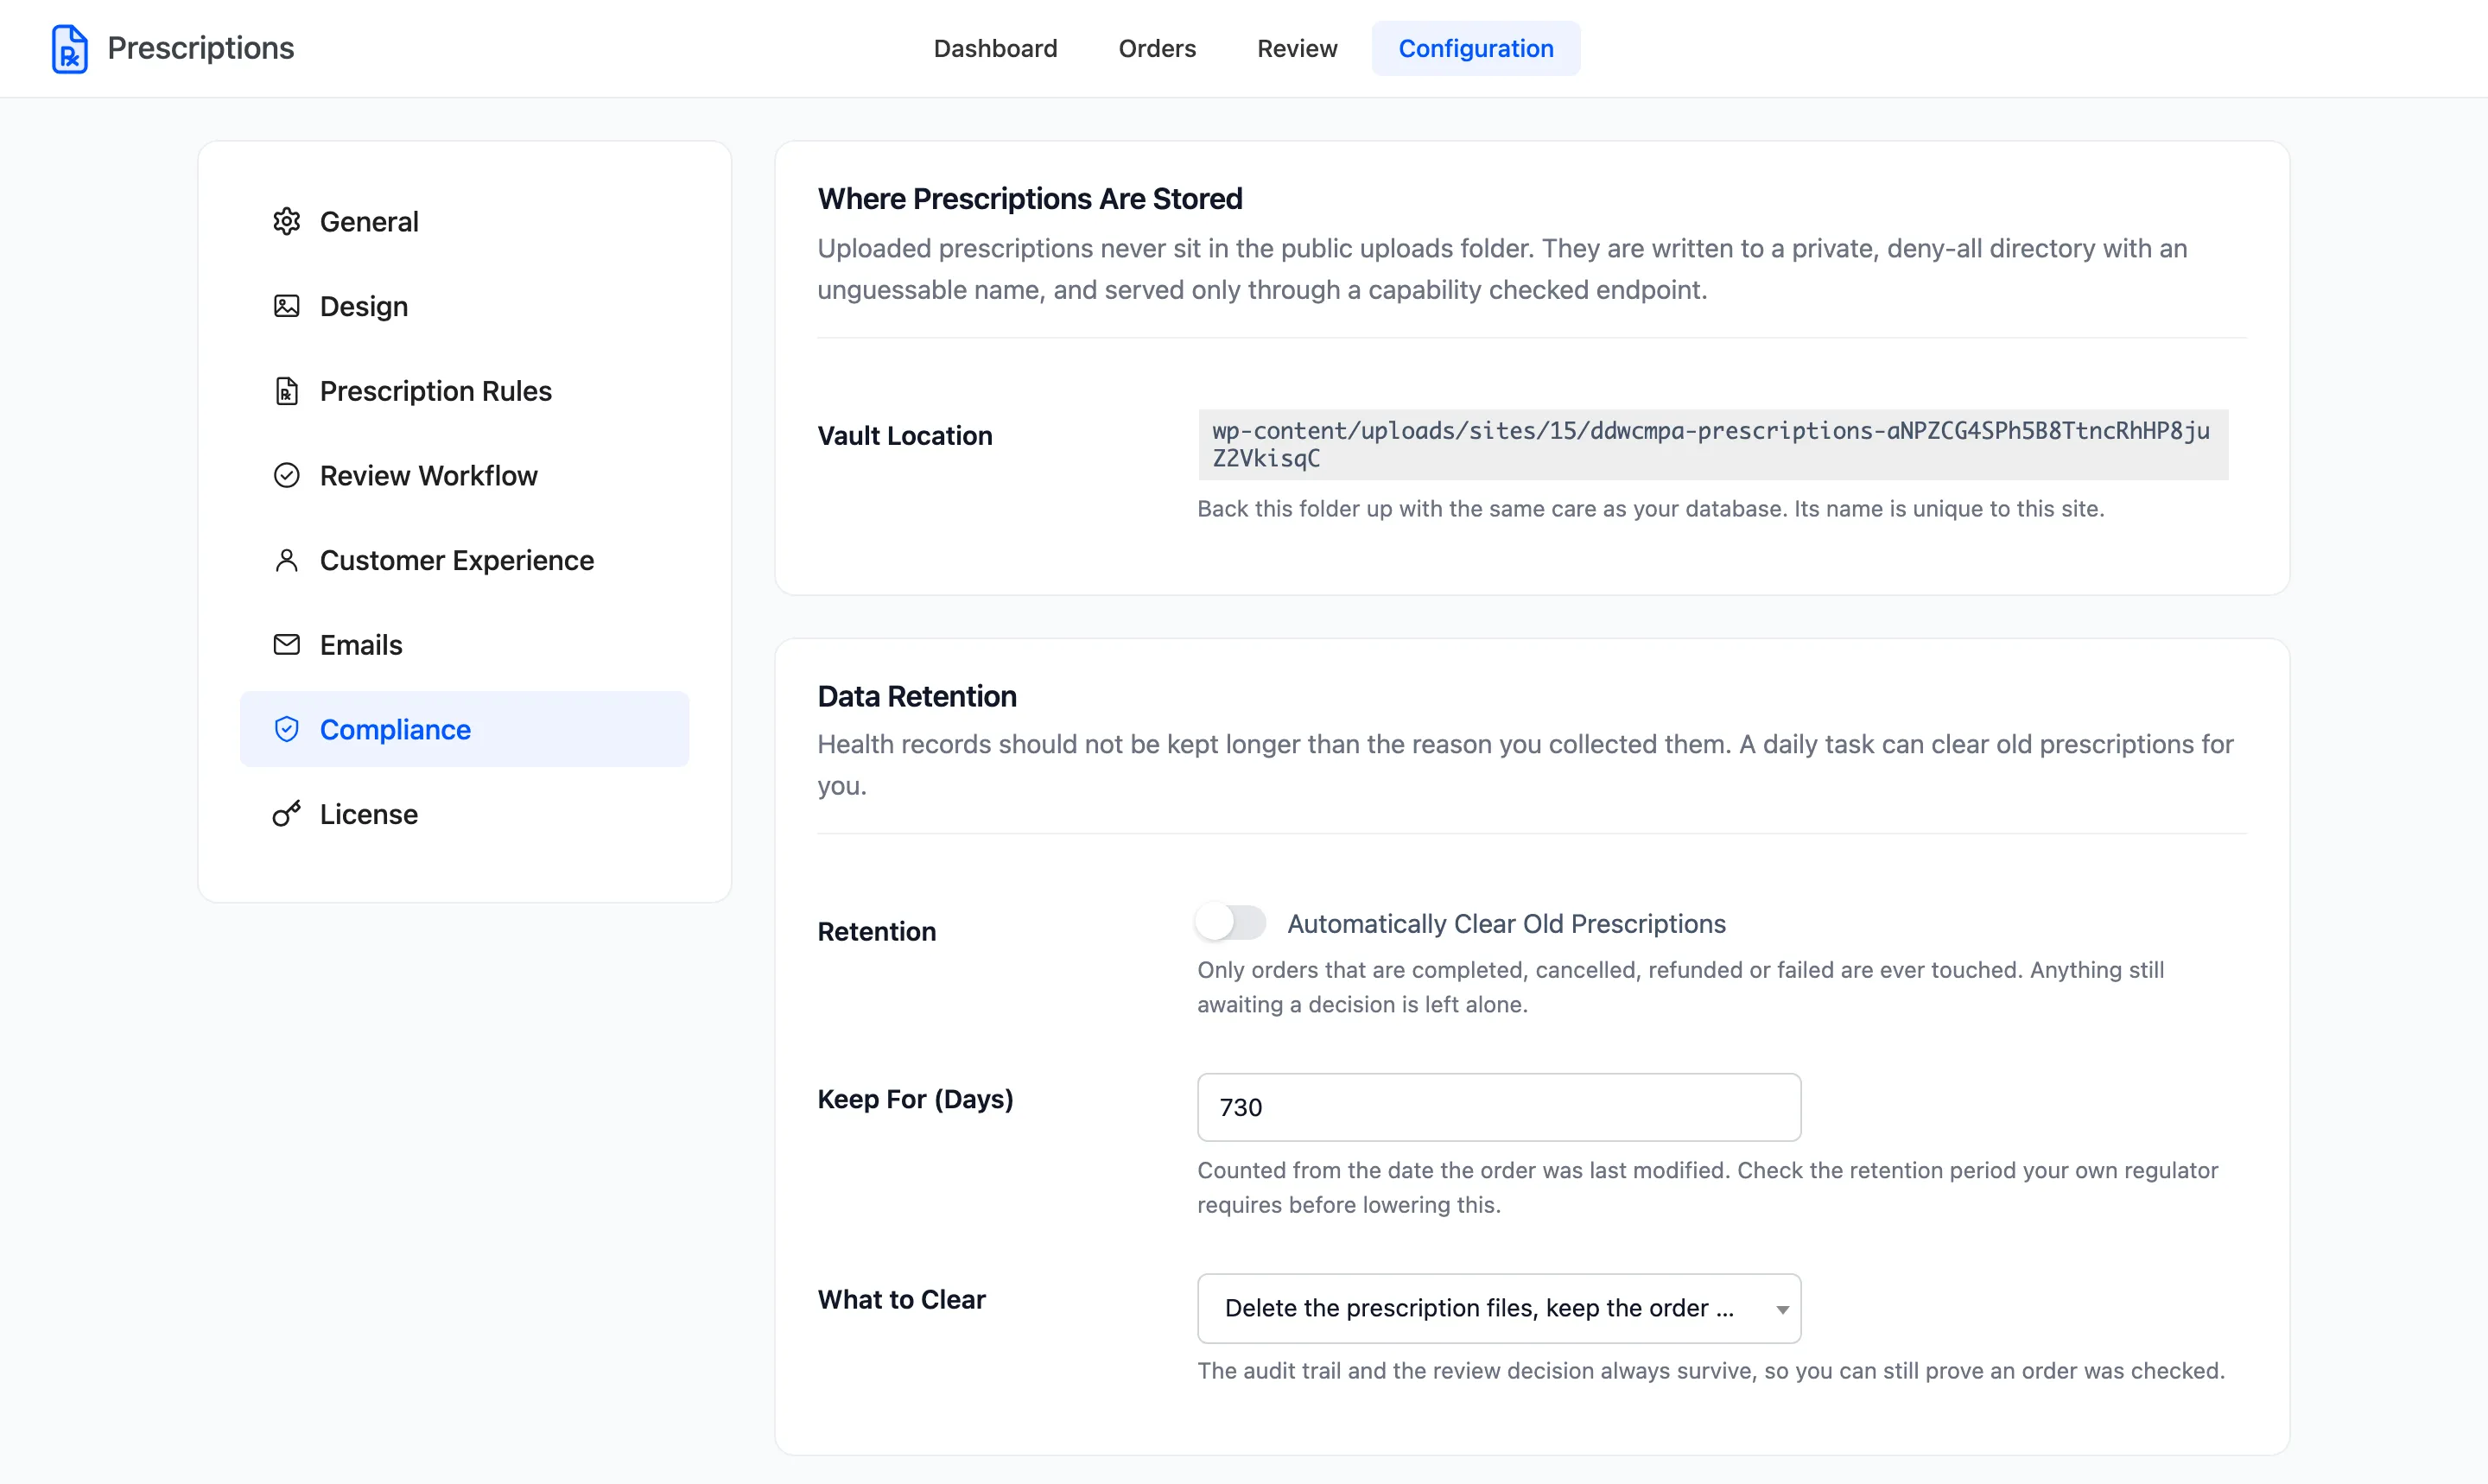Click the 'Only orders that are completed' note
Screen dimensions: 2488x1484
click(1681, 987)
